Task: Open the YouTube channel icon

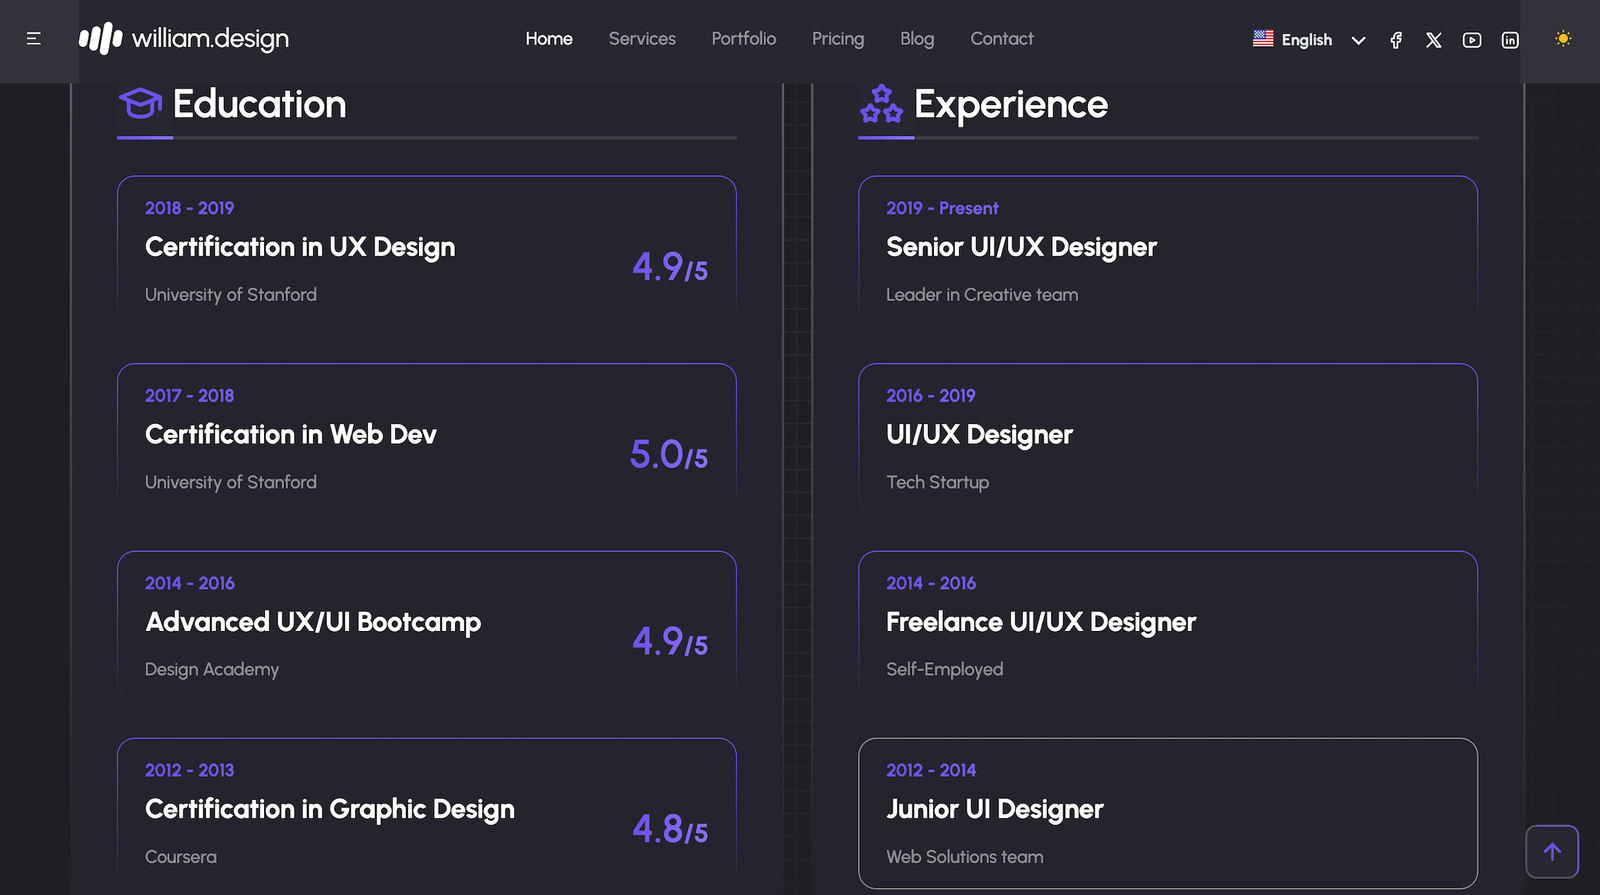Action: [x=1472, y=40]
